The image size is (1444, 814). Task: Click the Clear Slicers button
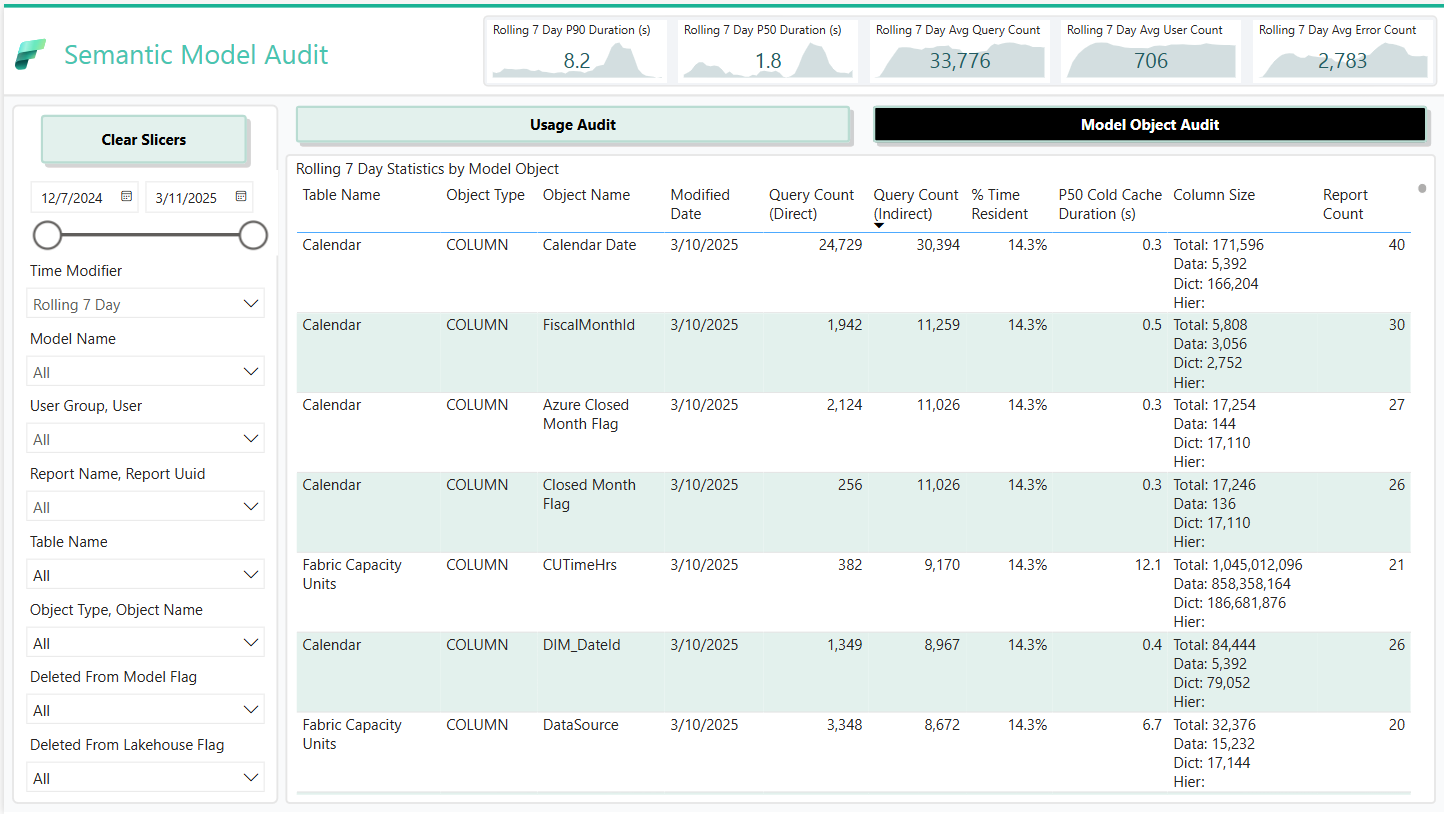click(144, 139)
